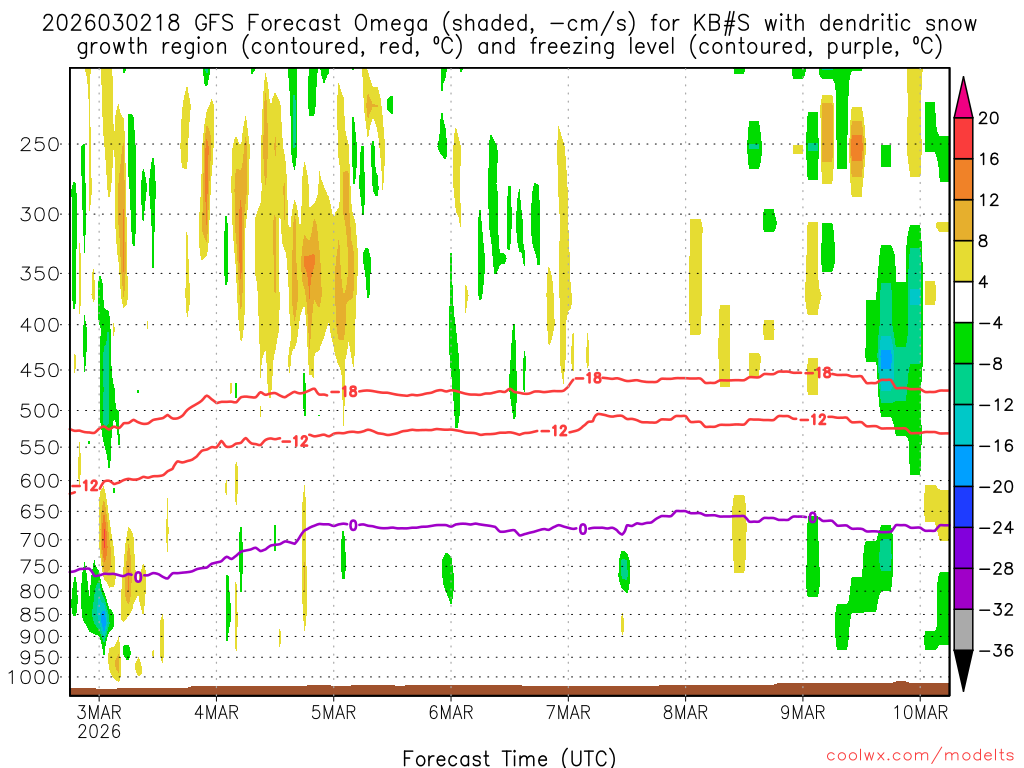The height and width of the screenshot is (768, 1024).
Task: Click the title line about dendritic snow growth region
Action: coord(509,47)
